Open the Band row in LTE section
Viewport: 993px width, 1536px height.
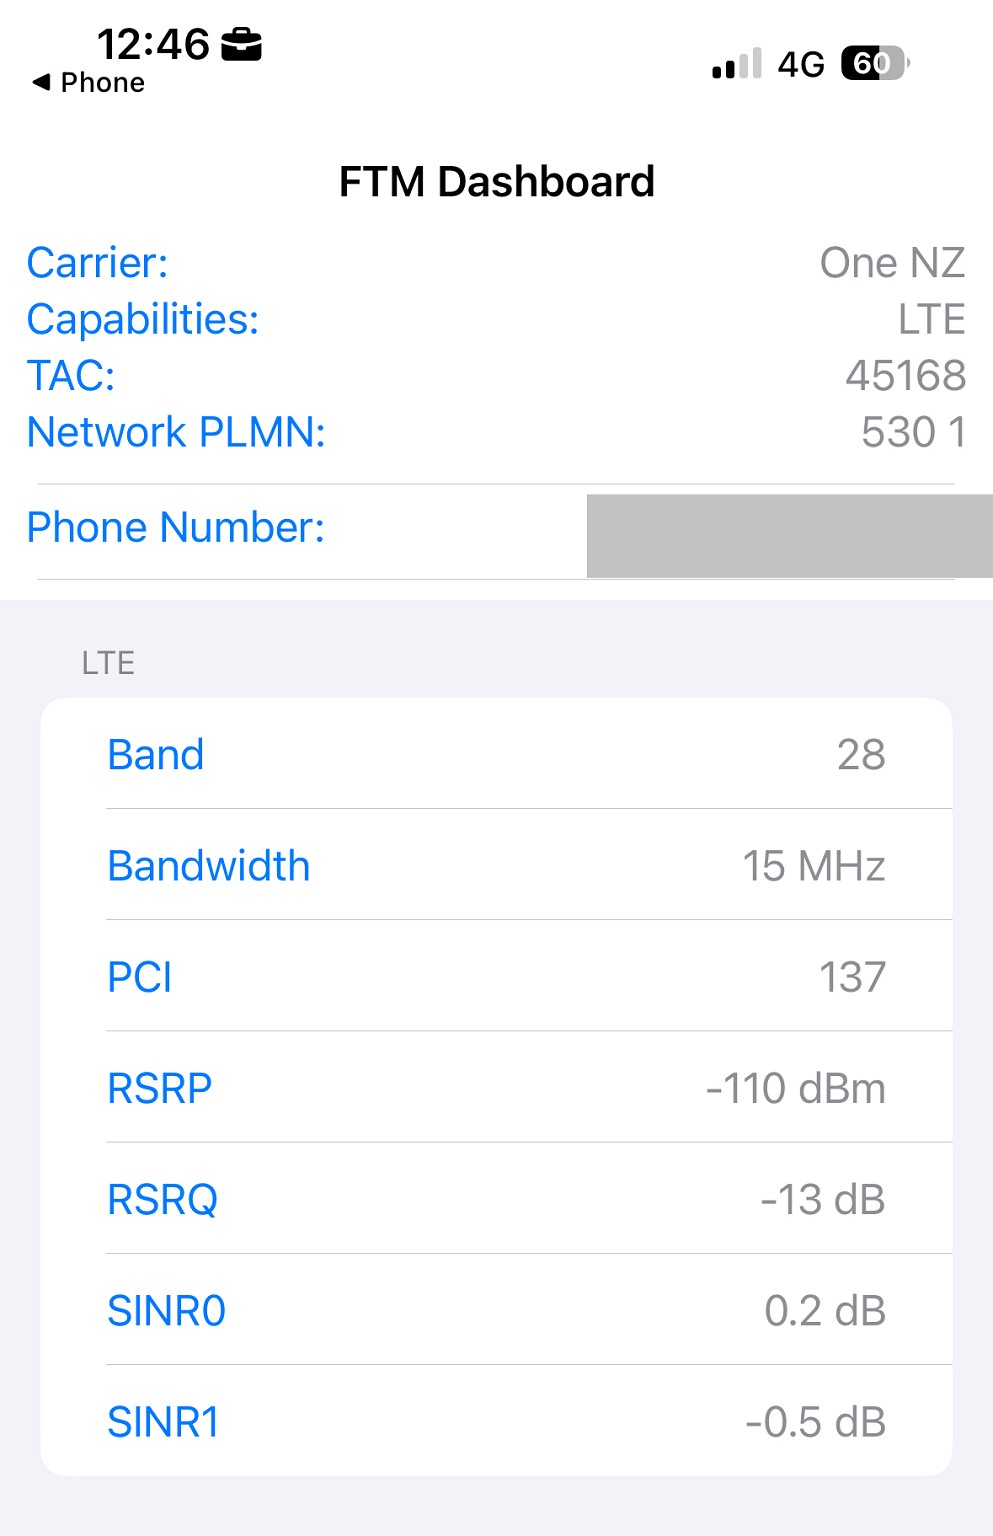tap(496, 755)
